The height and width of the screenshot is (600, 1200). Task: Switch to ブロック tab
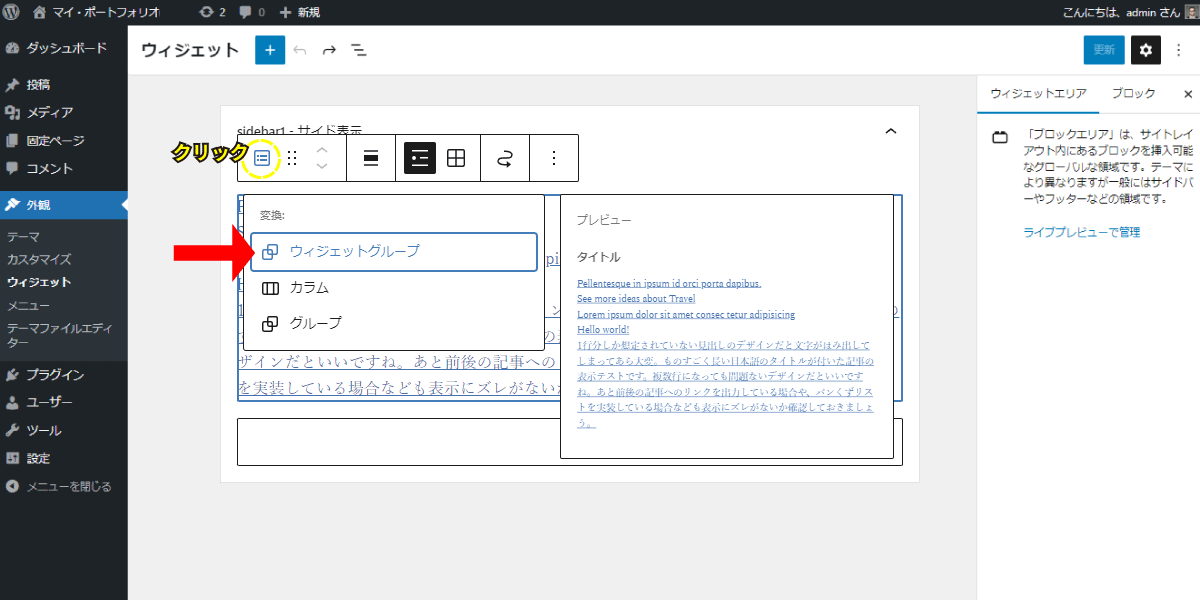coord(1133,93)
